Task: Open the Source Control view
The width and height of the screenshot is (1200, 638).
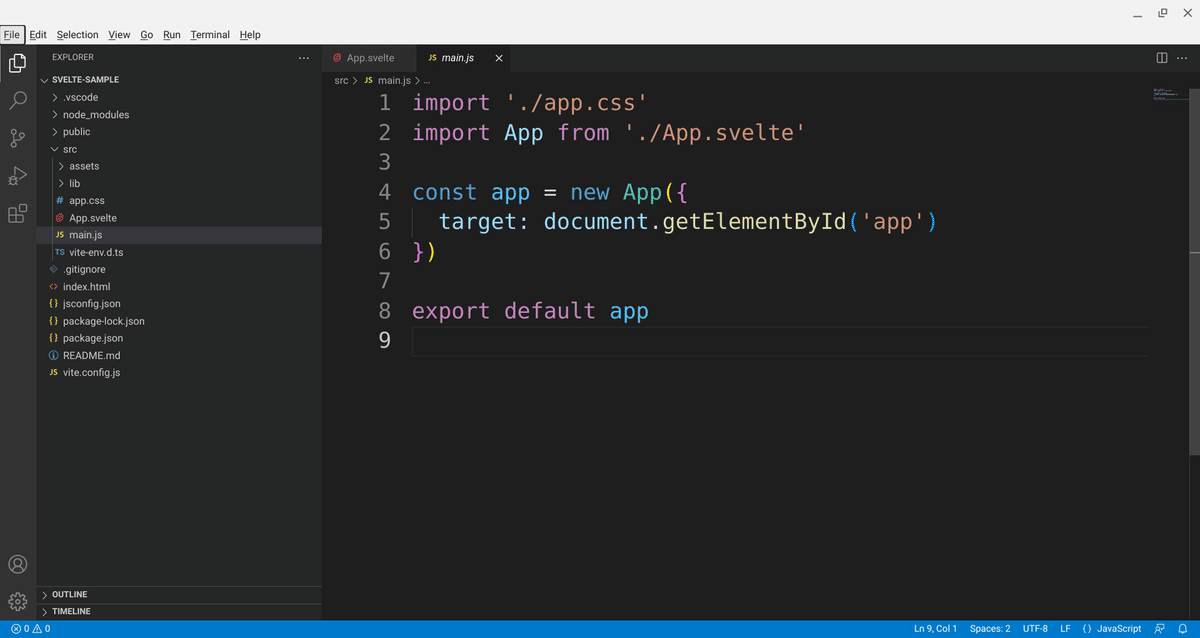Action: point(18,138)
